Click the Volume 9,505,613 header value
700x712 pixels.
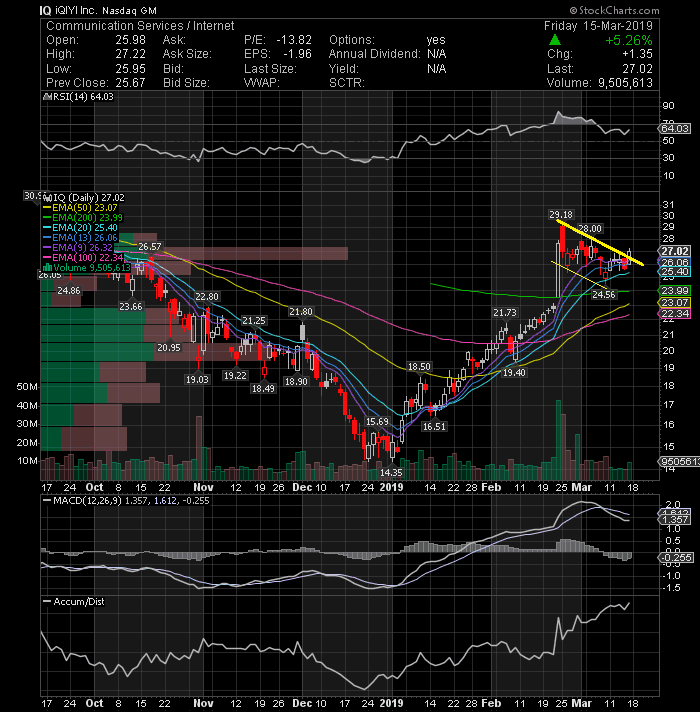click(x=626, y=83)
